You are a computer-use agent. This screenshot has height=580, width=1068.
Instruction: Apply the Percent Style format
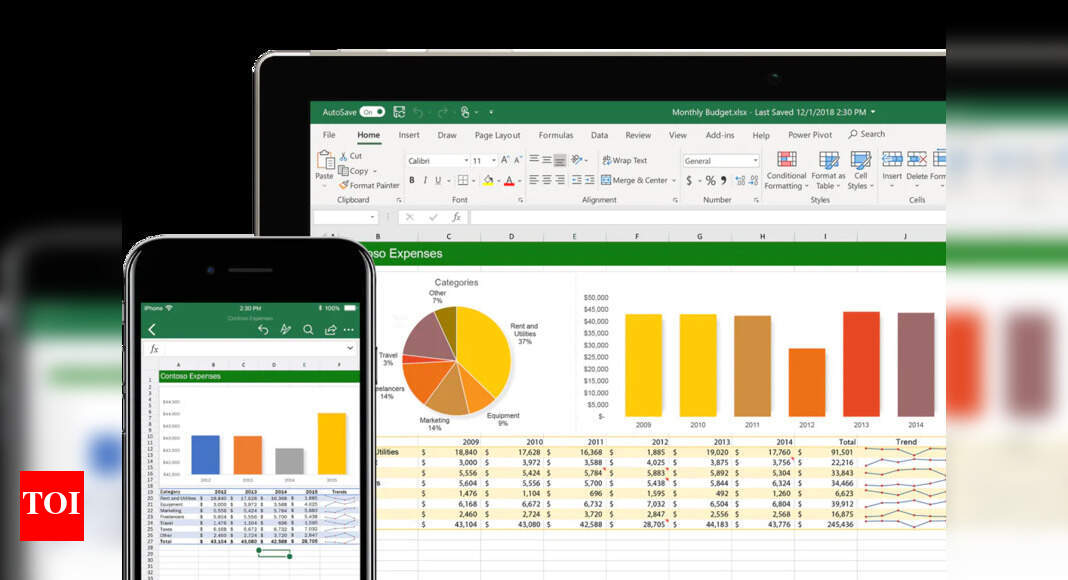coord(710,179)
